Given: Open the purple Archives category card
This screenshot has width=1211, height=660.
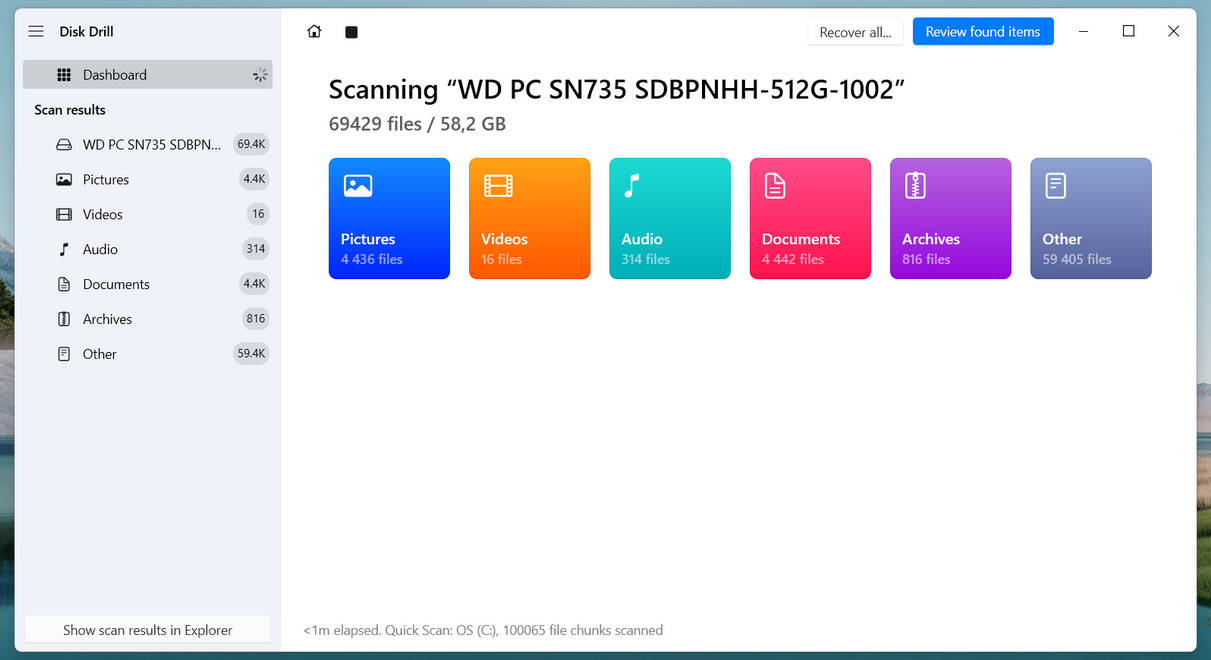Looking at the screenshot, I should 950,218.
